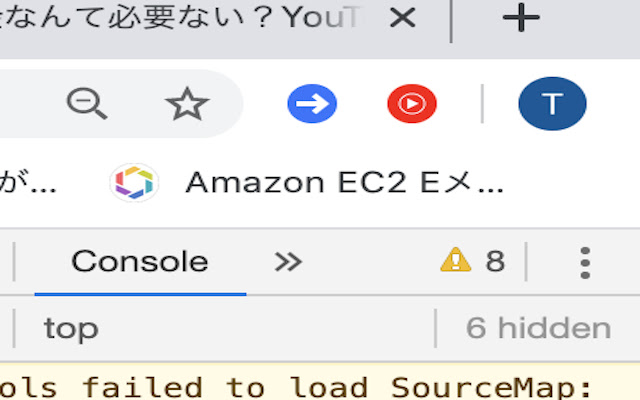This screenshot has width=640, height=400.
Task: Click the blue arrow extension icon
Action: (x=312, y=104)
